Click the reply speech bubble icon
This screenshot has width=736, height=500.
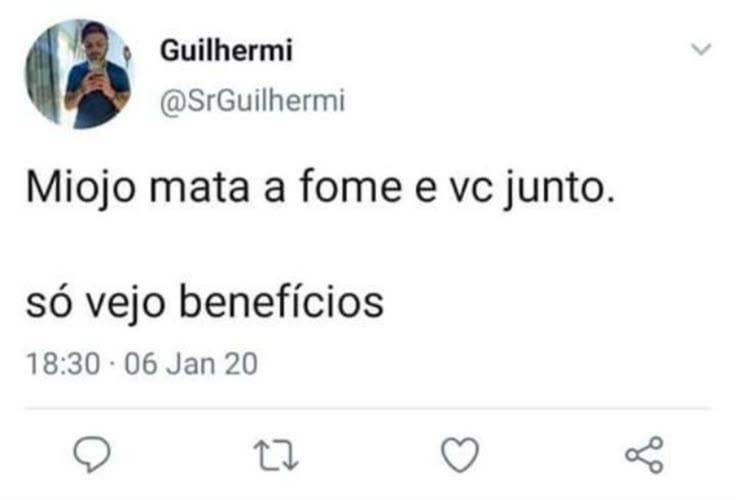(92, 455)
